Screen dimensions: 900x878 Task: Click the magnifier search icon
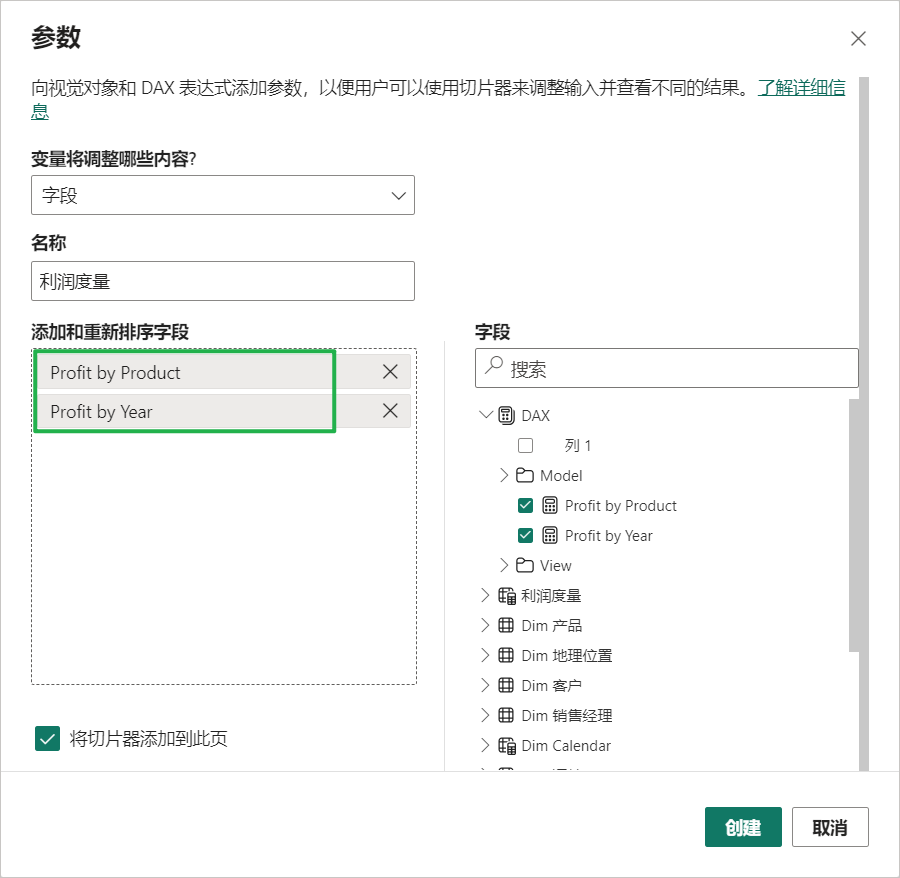tap(494, 366)
